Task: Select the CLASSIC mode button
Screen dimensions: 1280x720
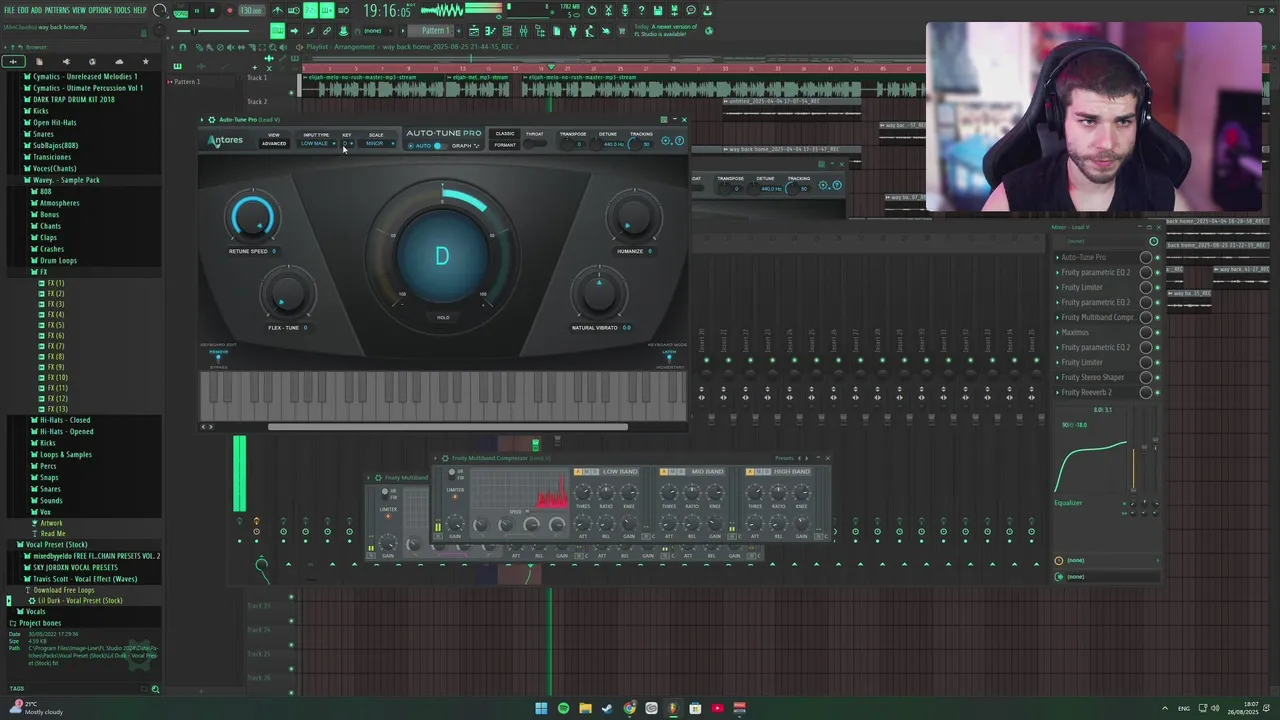Action: (x=505, y=134)
